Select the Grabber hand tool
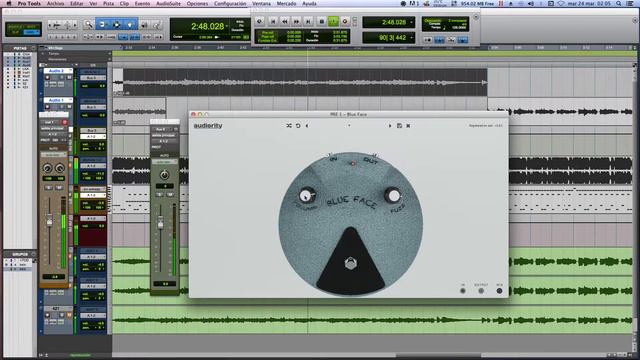 click(130, 25)
